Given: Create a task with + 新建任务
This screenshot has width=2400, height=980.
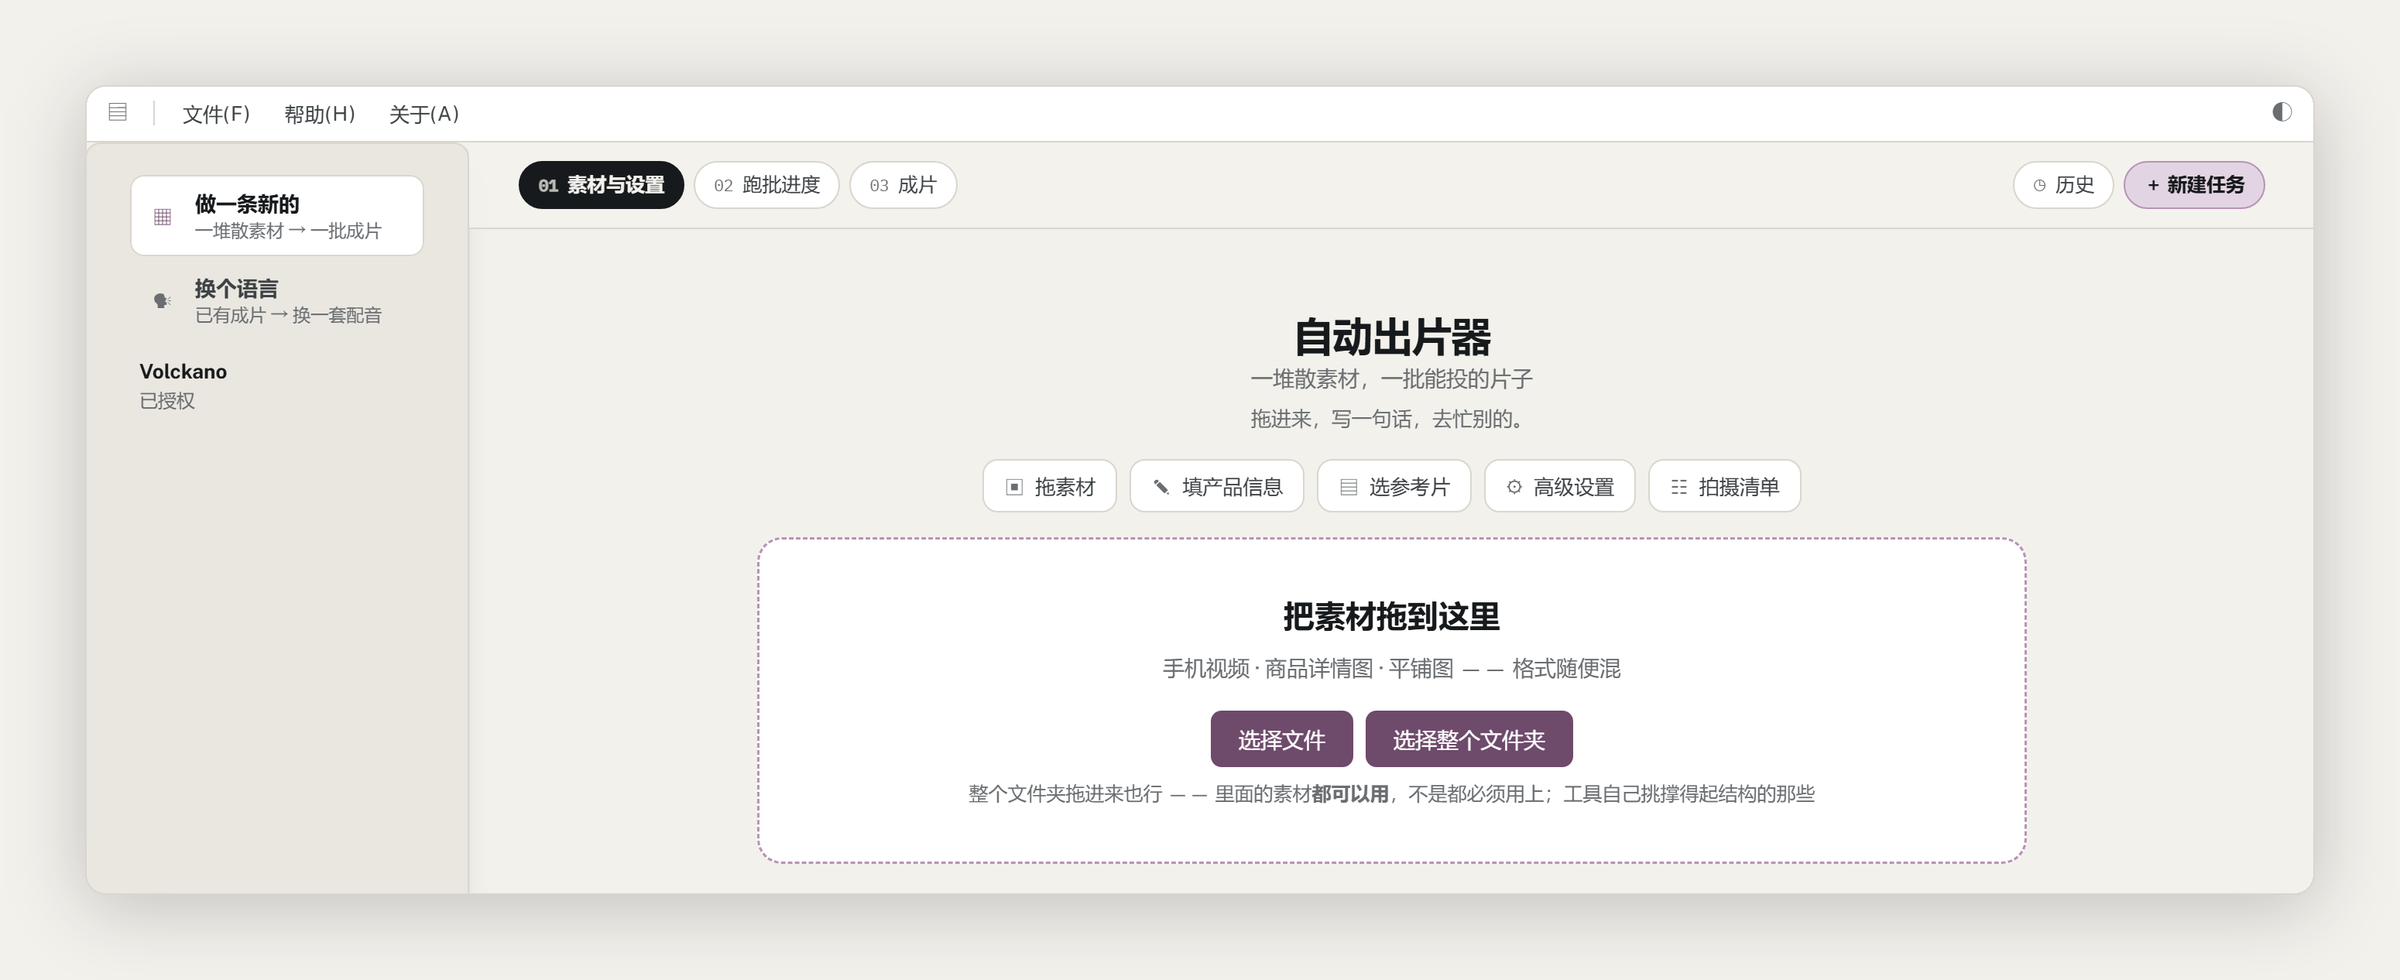Looking at the screenshot, I should click(2194, 185).
